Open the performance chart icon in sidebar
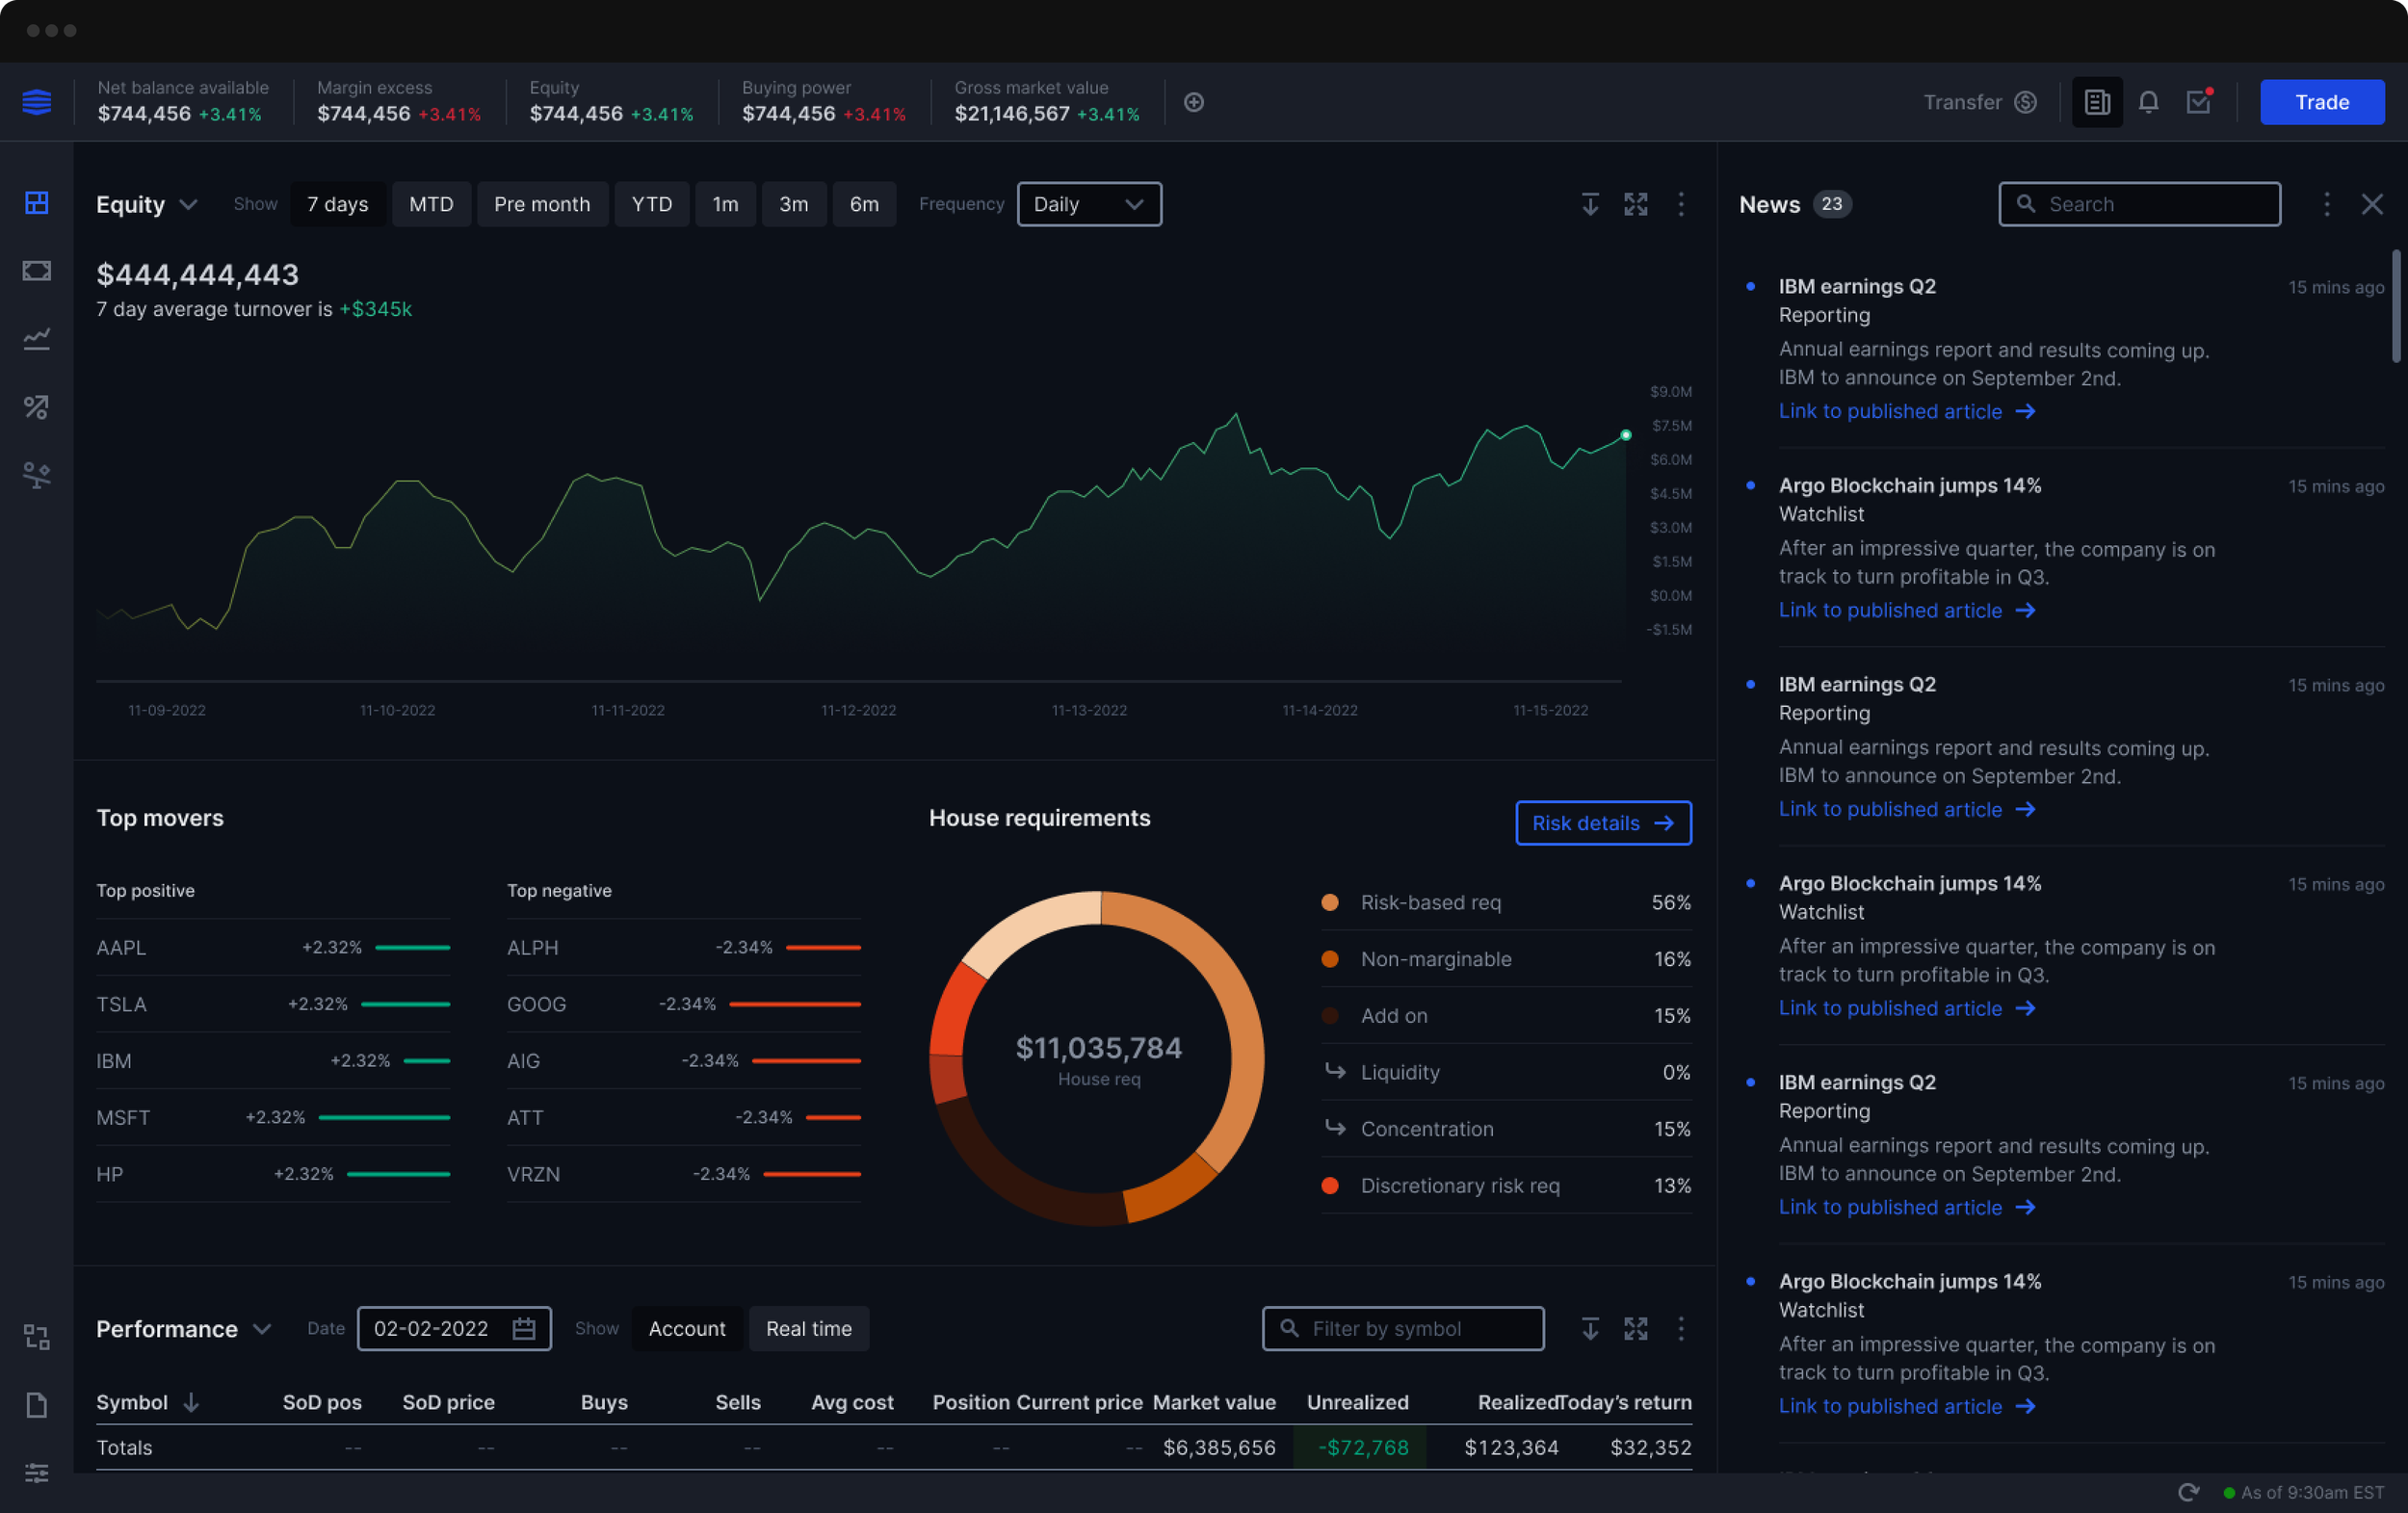The height and width of the screenshot is (1513, 2408). click(x=37, y=339)
